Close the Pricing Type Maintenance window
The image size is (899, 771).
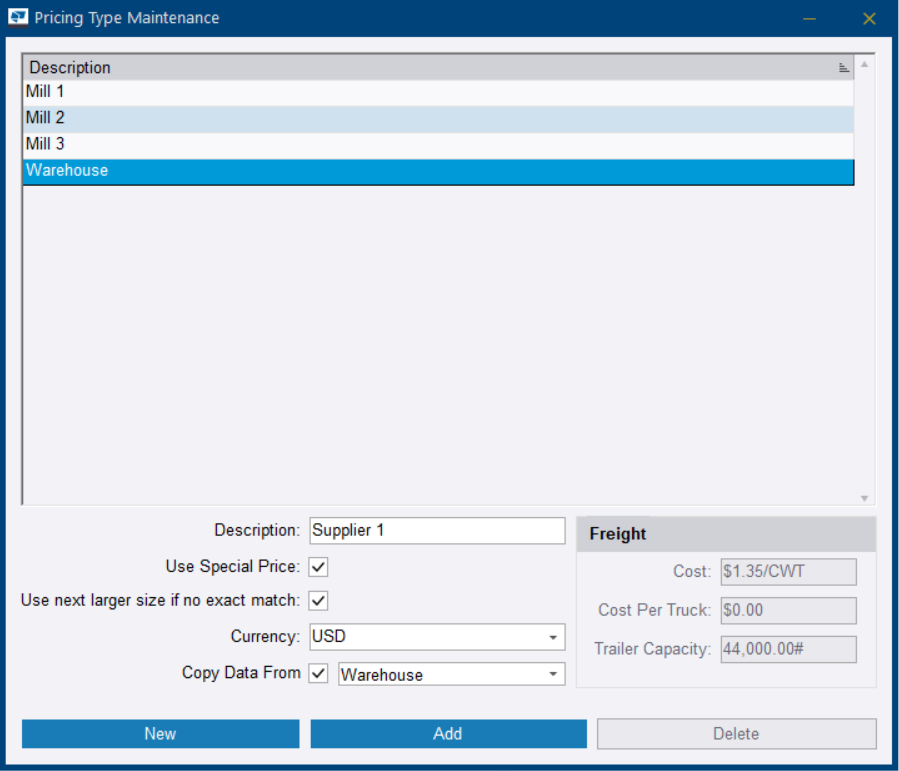(x=869, y=19)
